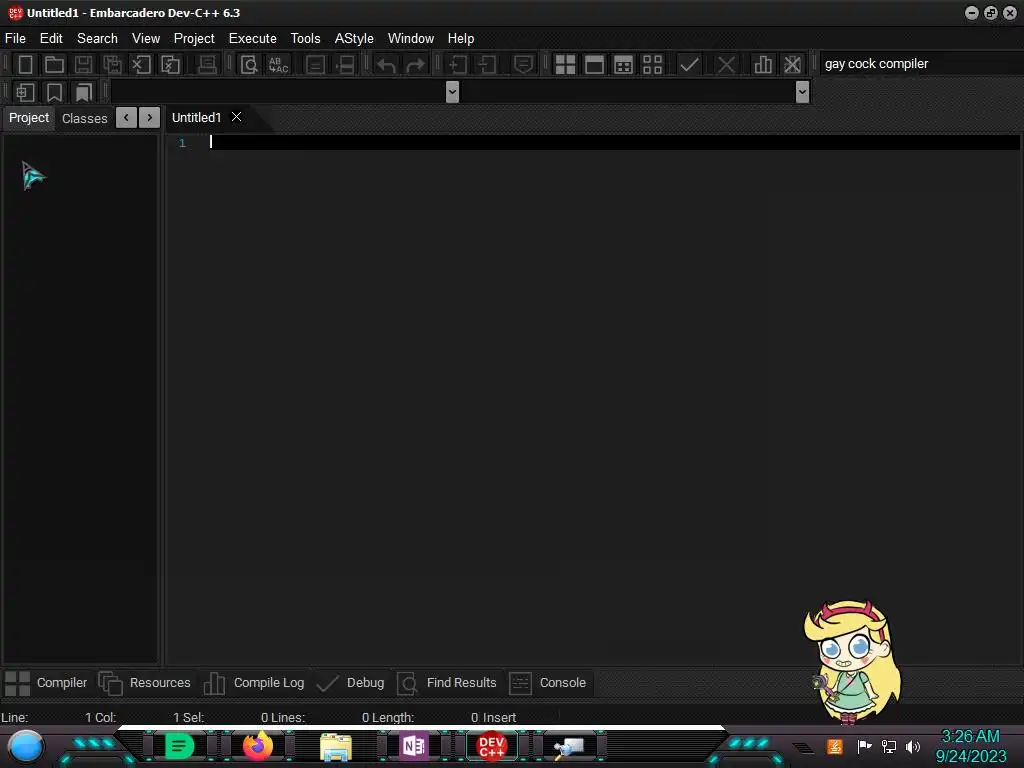This screenshot has height=768, width=1024.
Task: Click into line 1 of the editor
Action: [x=614, y=142]
